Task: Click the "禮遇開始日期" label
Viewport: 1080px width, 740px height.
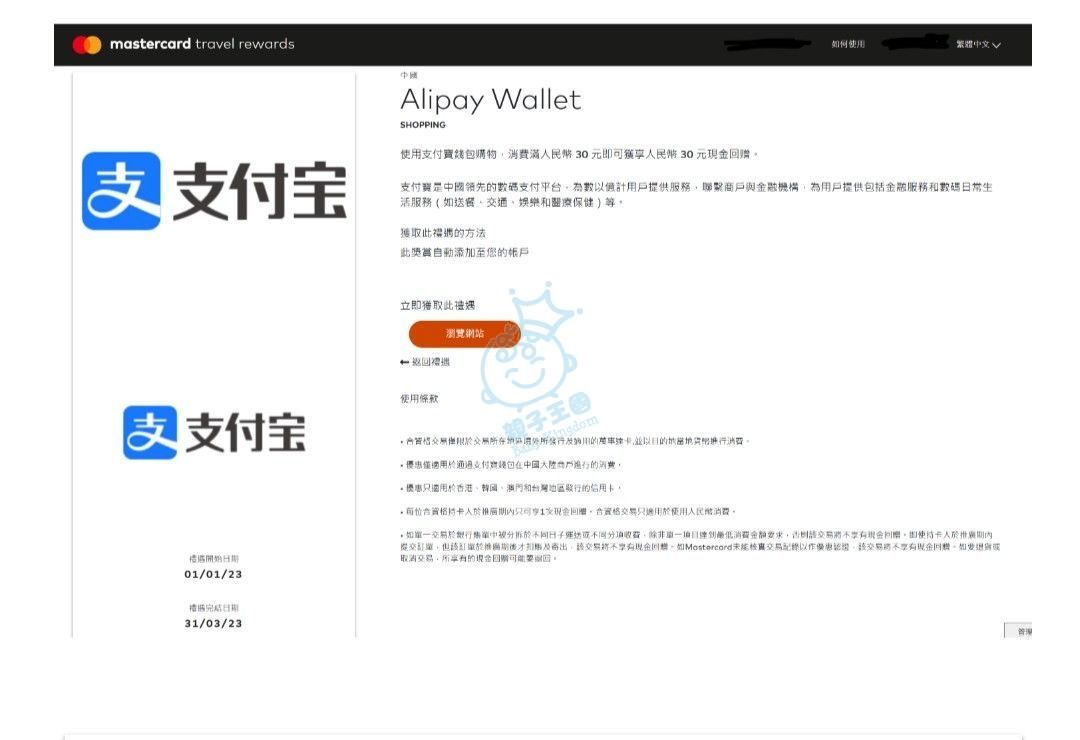Action: pos(214,559)
